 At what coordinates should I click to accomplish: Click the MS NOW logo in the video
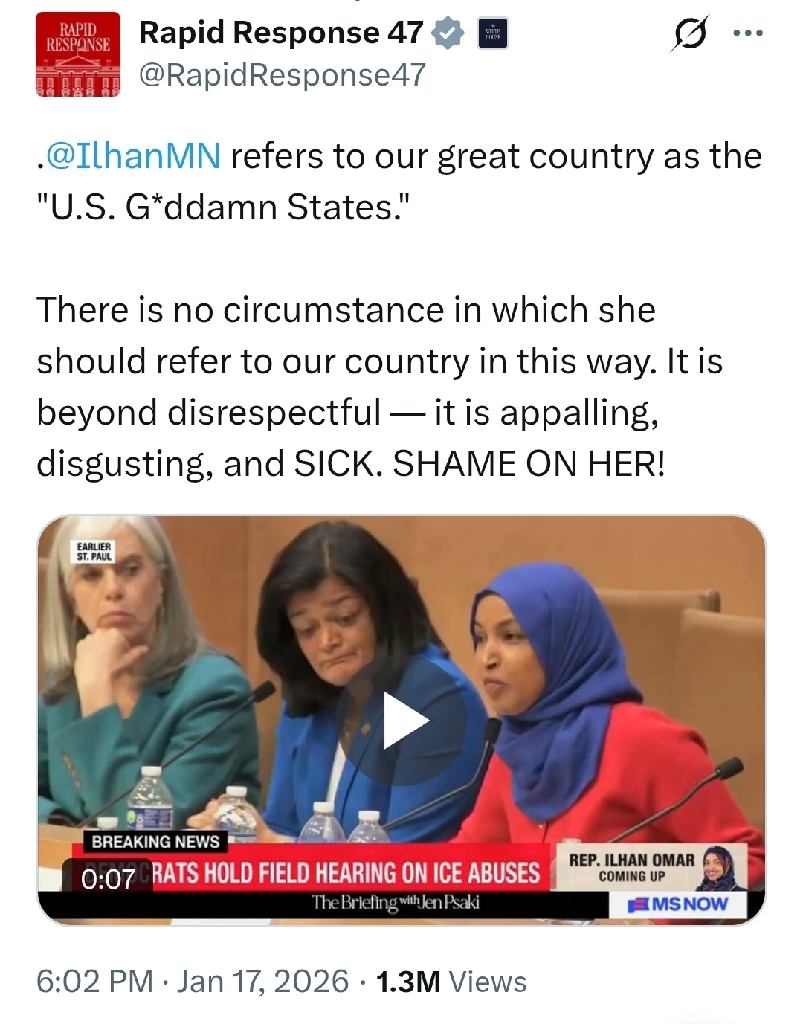click(678, 904)
